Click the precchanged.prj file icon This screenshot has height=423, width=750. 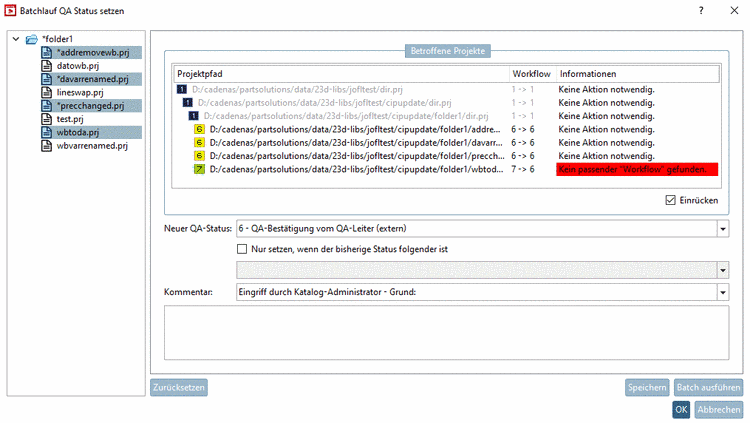click(x=46, y=106)
